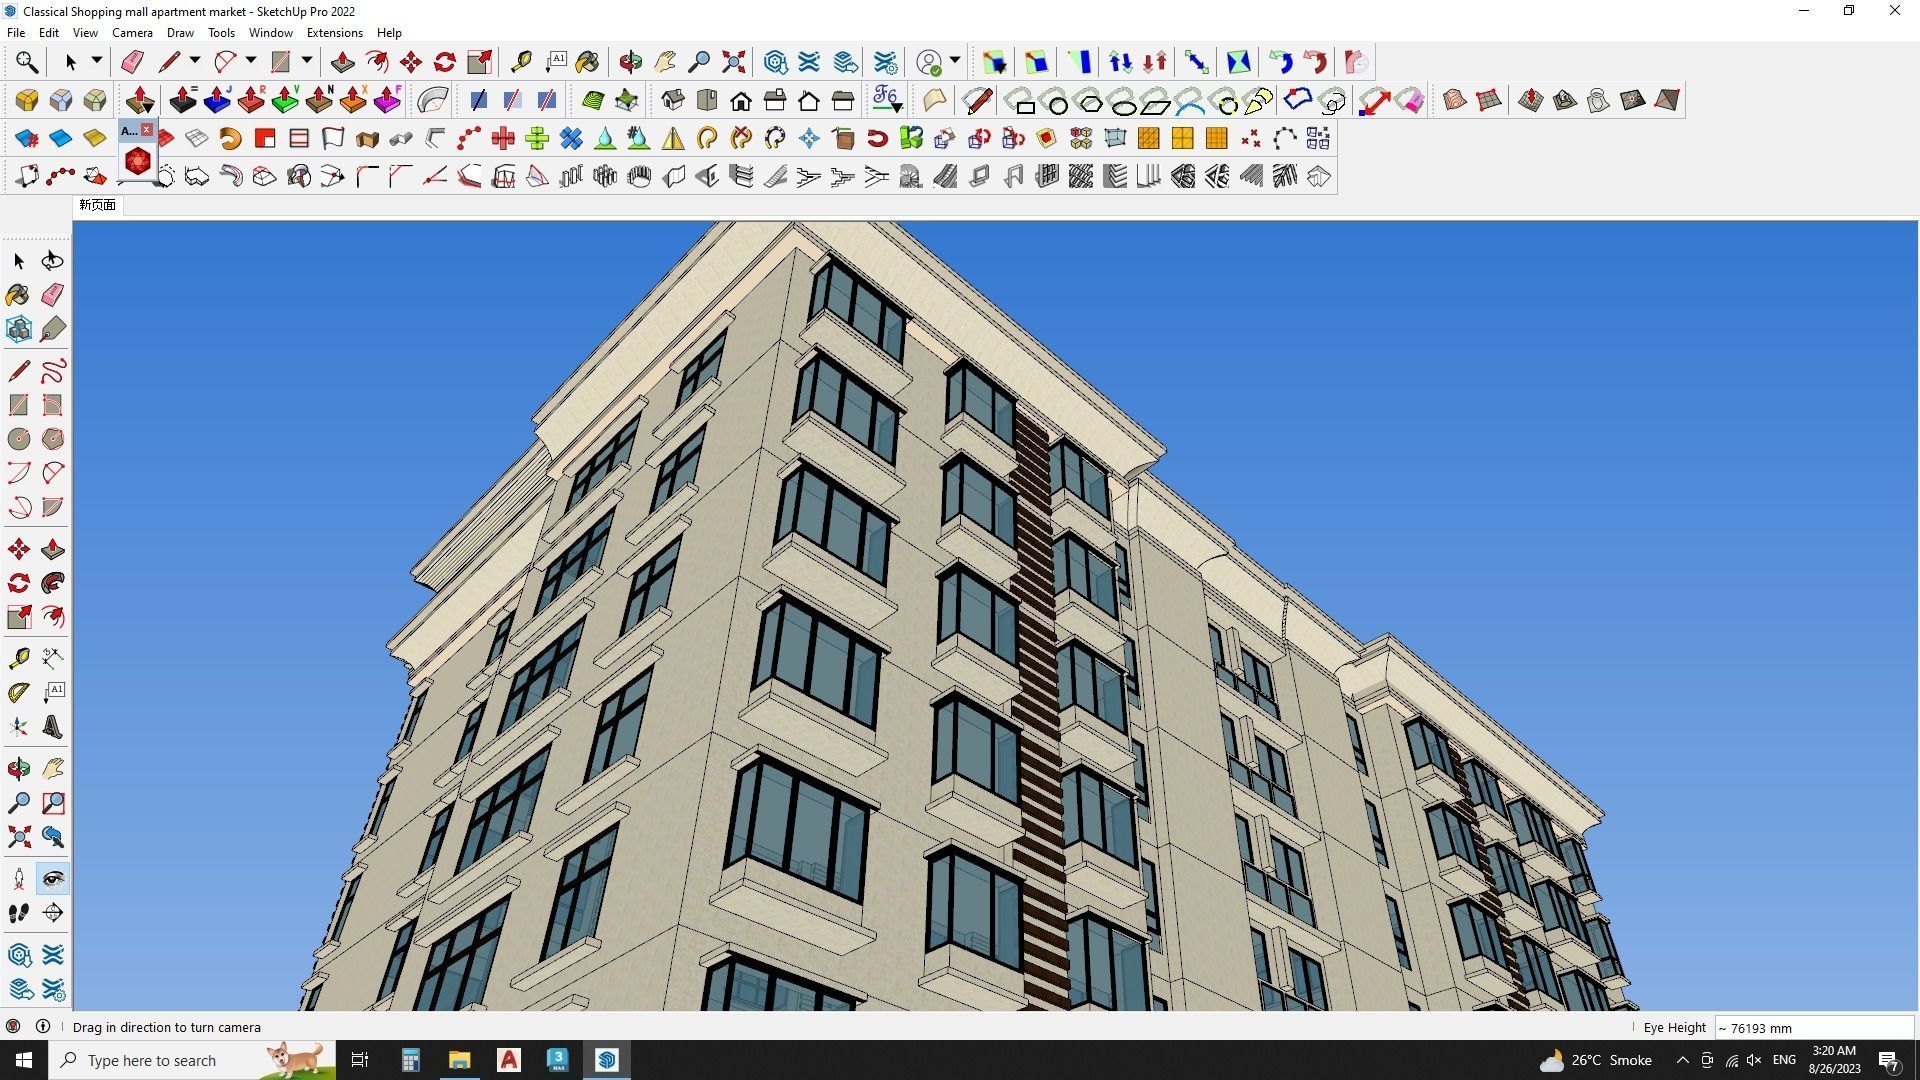1920x1080 pixels.
Task: Select Push/Pull tool in top toolbar
Action: coord(342,62)
